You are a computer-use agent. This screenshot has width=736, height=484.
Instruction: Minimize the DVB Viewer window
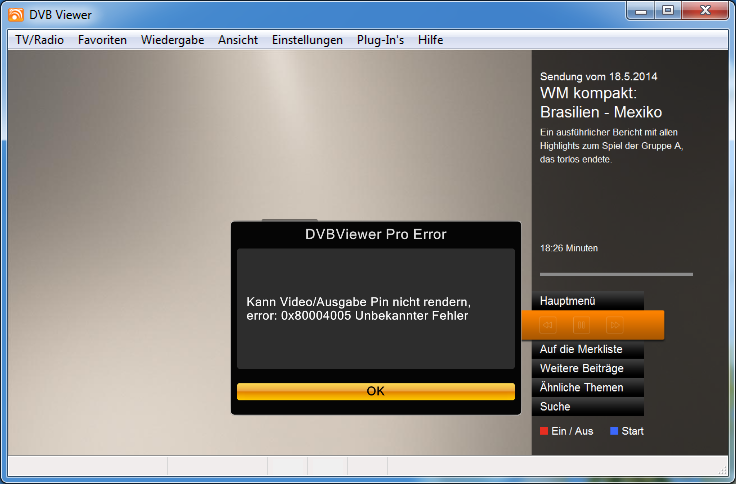tap(641, 11)
